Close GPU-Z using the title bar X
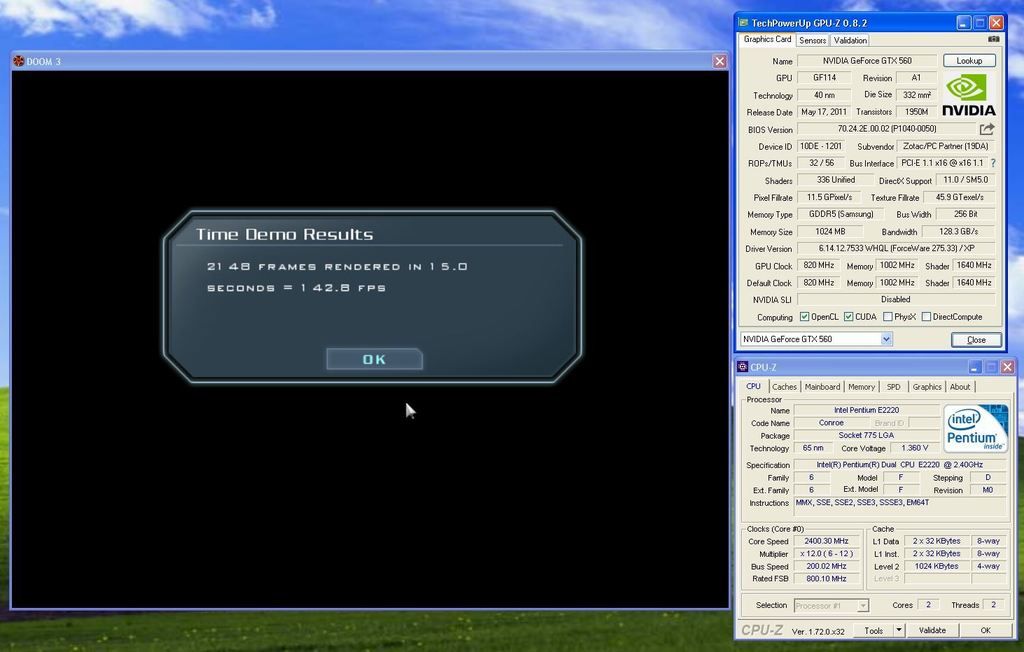The width and height of the screenshot is (1024, 652). (x=996, y=23)
